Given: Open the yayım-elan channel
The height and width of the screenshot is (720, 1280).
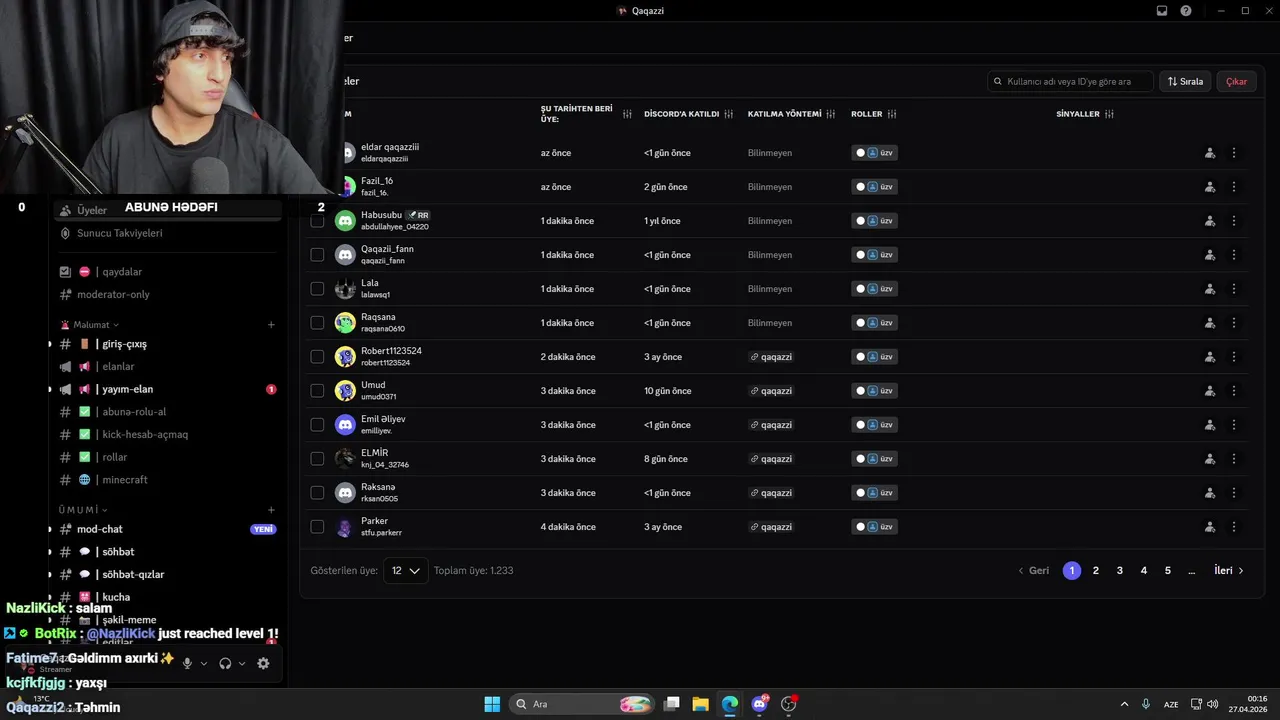Looking at the screenshot, I should [167, 389].
